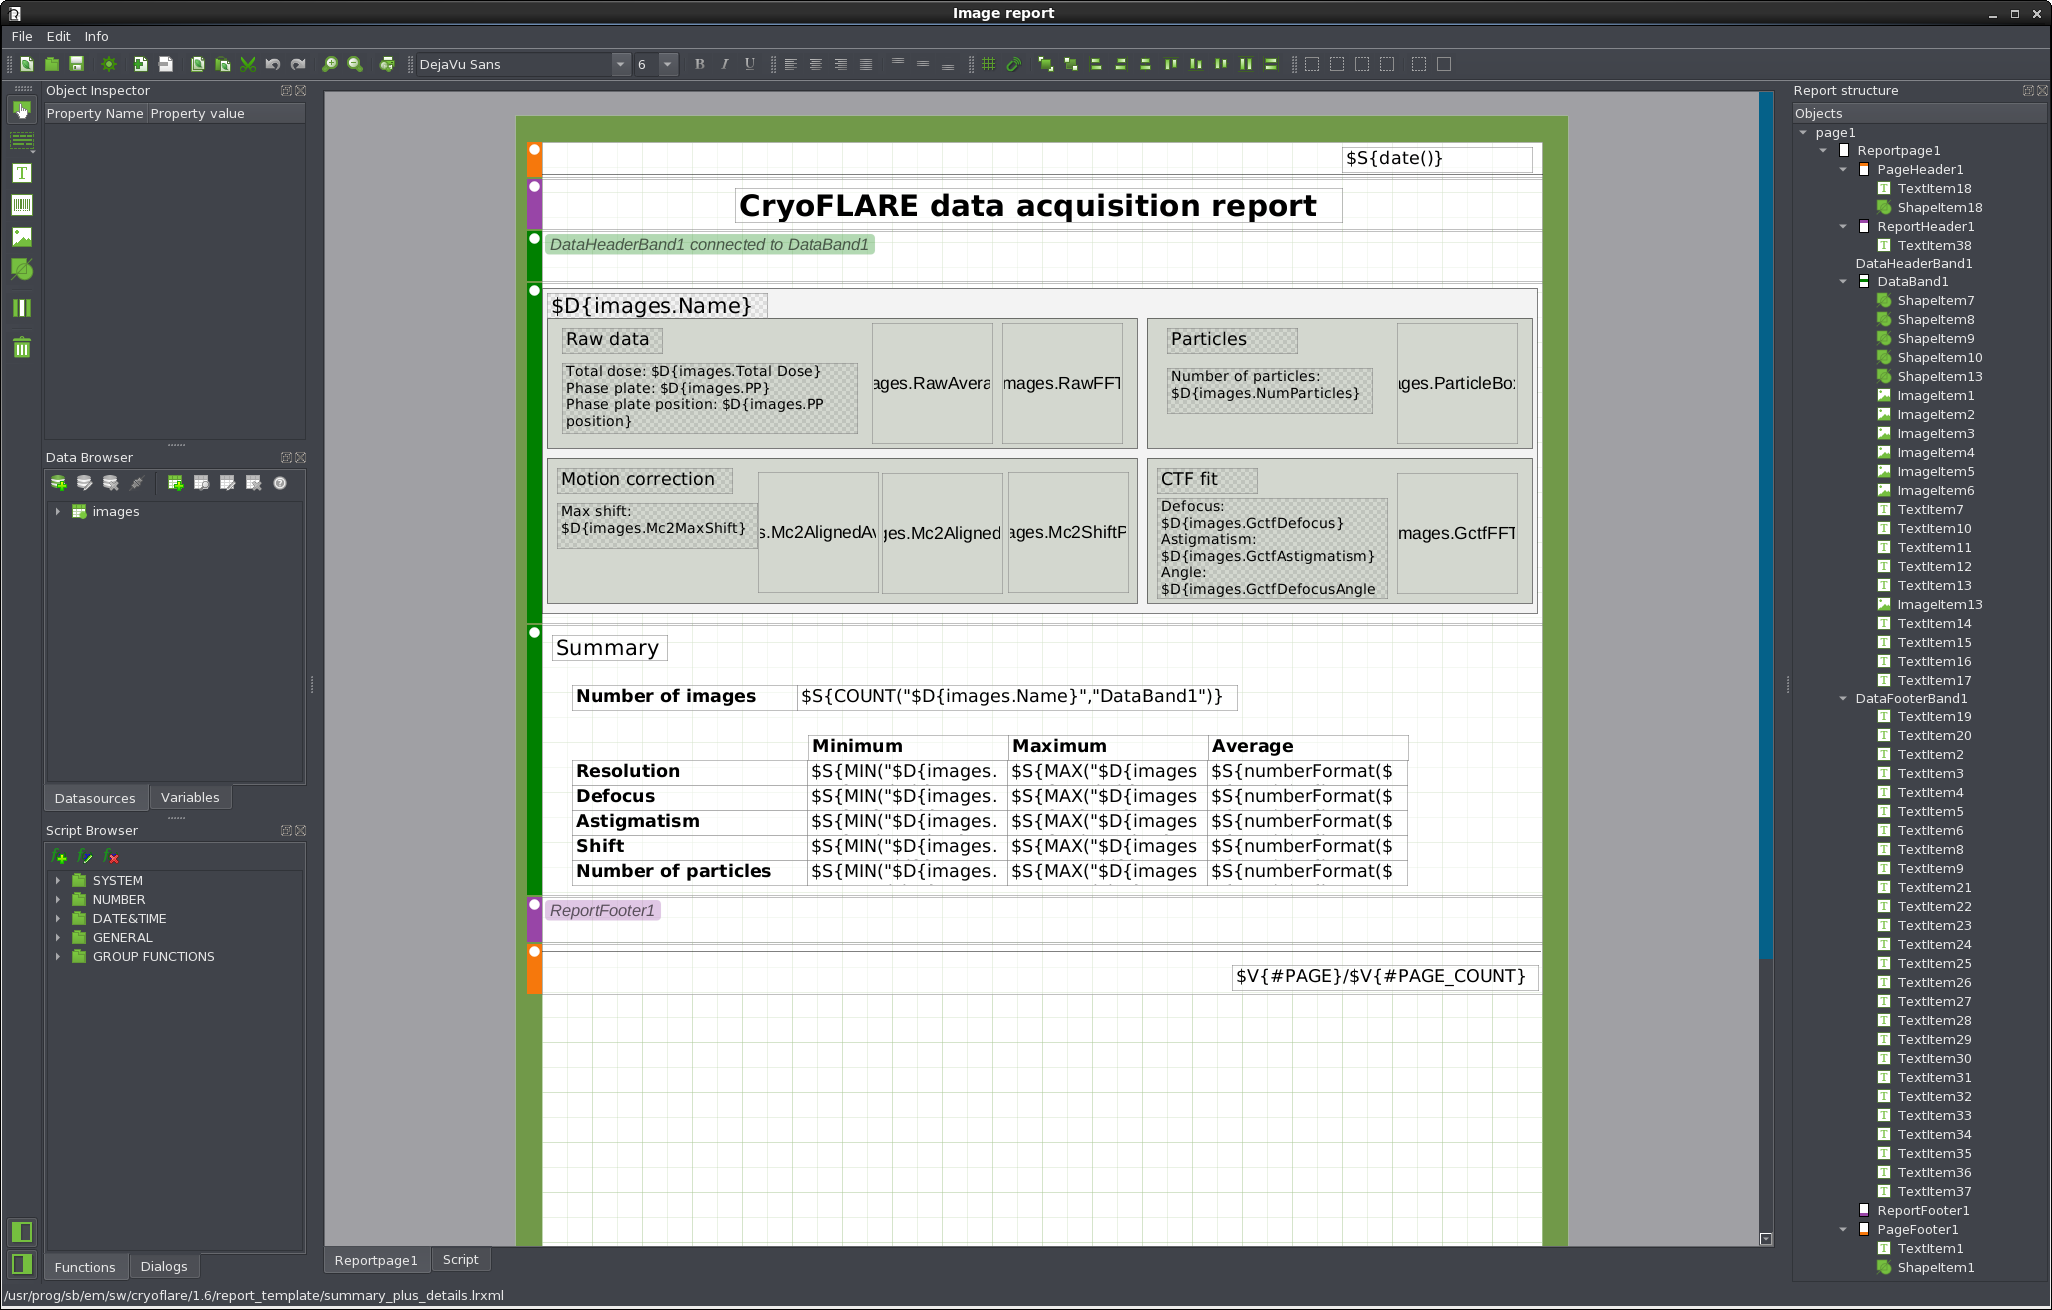The height and width of the screenshot is (1310, 2052).
Task: Toggle italic text formatting
Action: [x=725, y=64]
